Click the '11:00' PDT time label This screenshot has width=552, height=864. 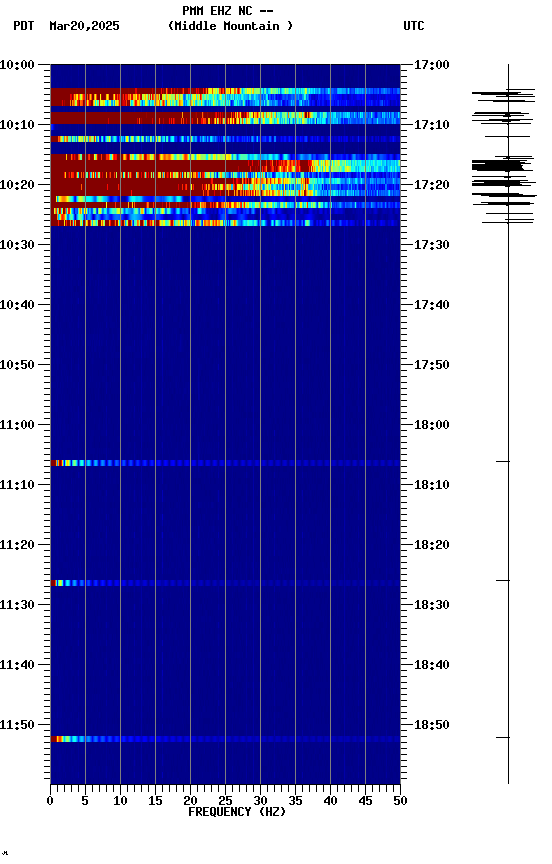[17, 425]
